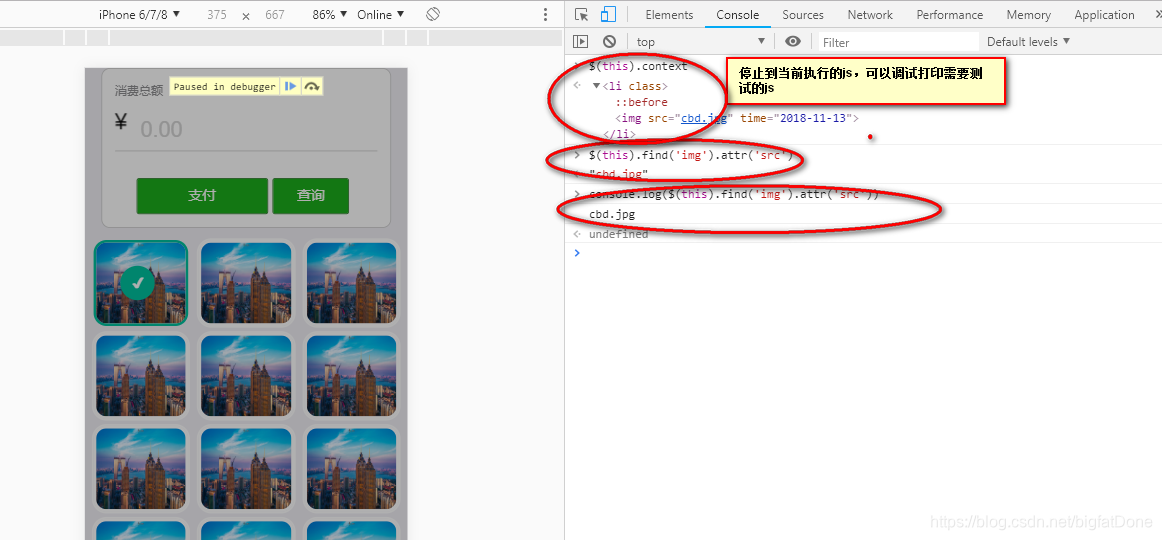Click the undefined result line
Screen dimensions: 1162x540
(x=619, y=234)
